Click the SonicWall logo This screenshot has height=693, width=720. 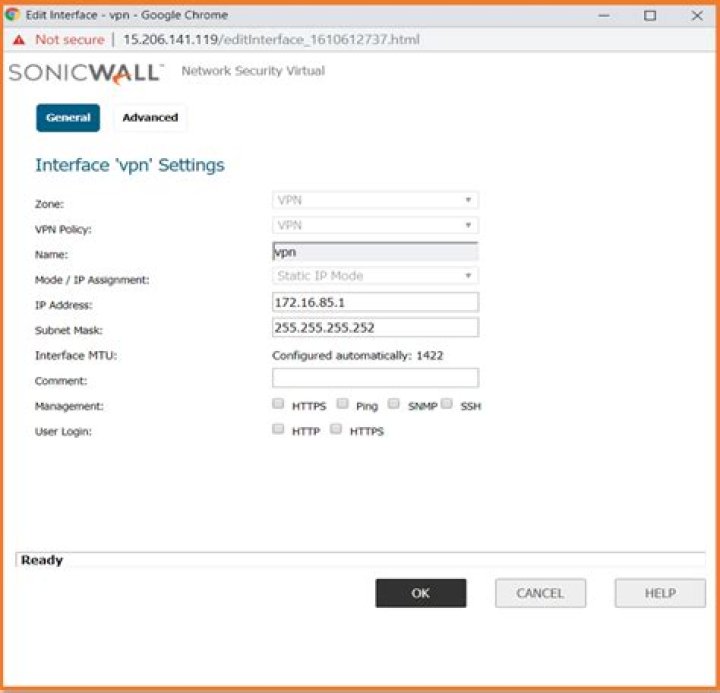pos(86,73)
